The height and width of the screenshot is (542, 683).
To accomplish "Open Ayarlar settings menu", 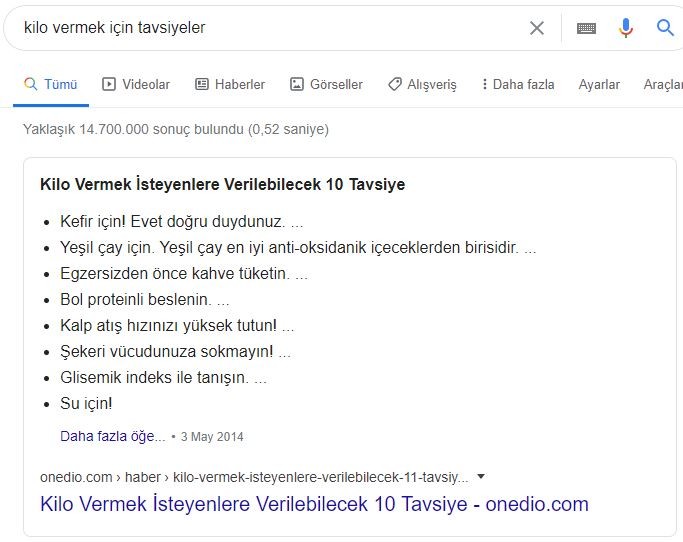I will (599, 84).
